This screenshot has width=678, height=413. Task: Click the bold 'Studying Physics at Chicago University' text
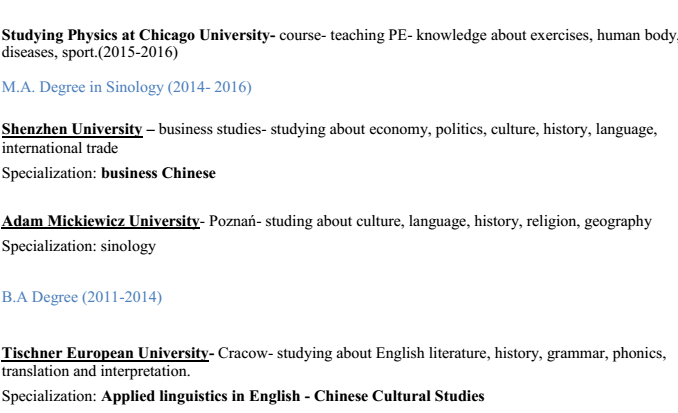pos(138,35)
